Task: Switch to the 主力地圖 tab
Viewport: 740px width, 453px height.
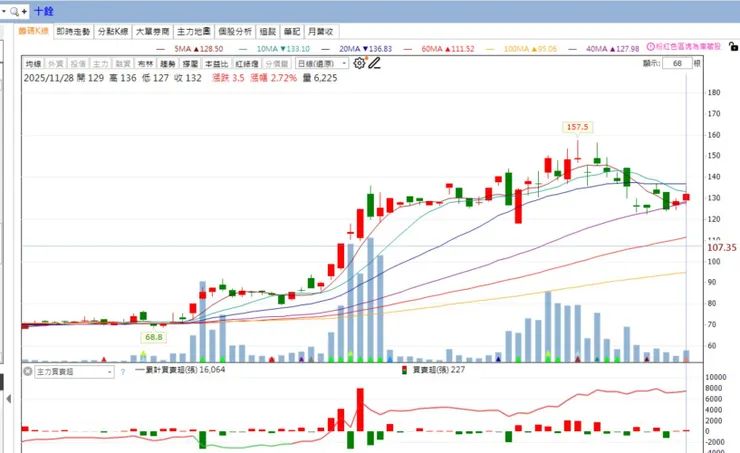Action: [193, 32]
